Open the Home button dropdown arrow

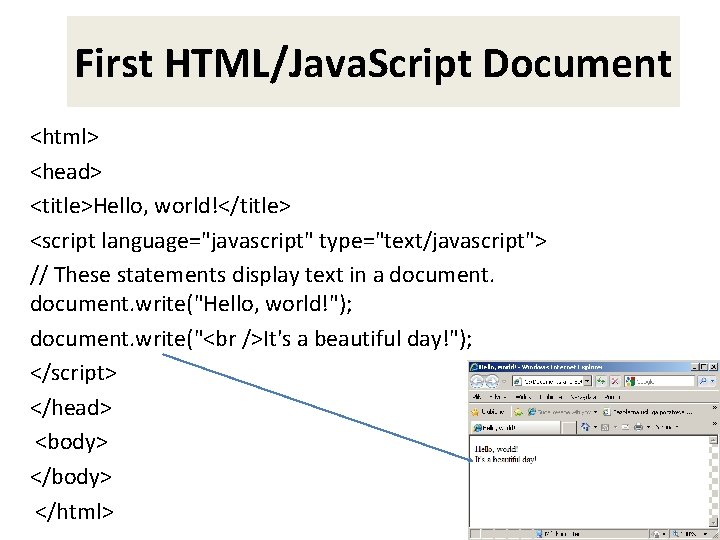point(596,427)
